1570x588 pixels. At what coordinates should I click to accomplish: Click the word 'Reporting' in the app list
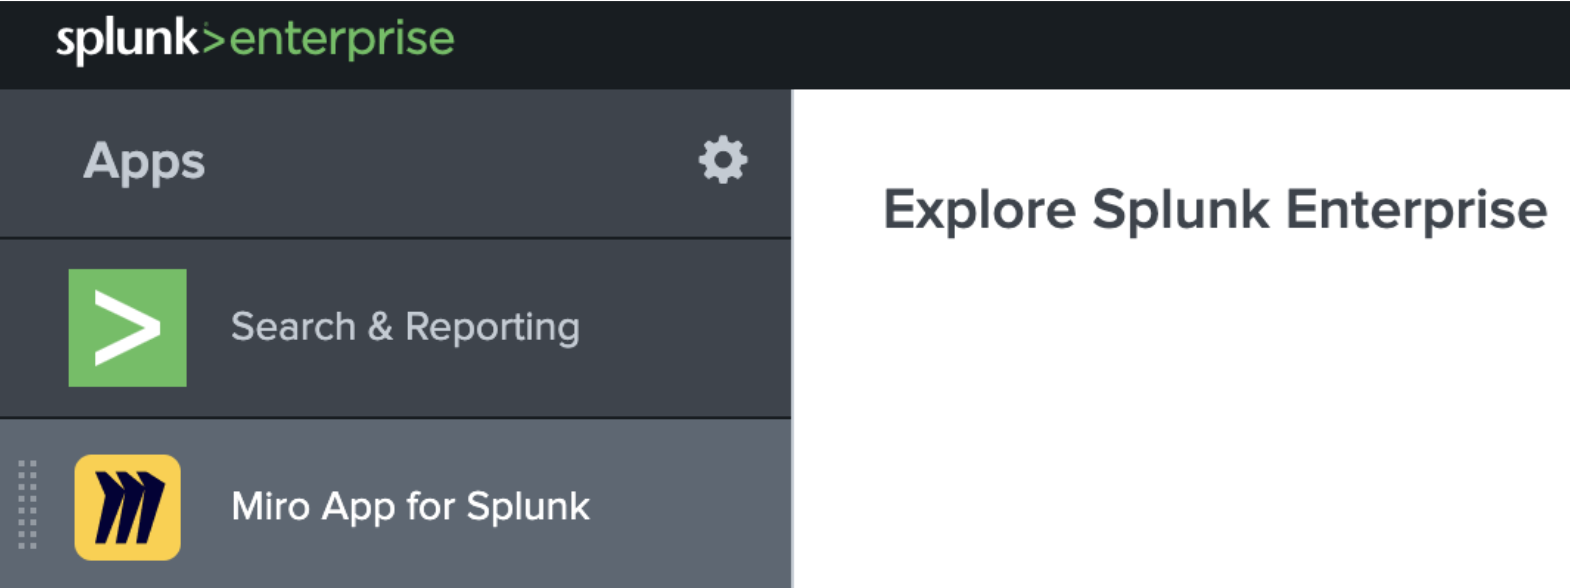pos(492,327)
